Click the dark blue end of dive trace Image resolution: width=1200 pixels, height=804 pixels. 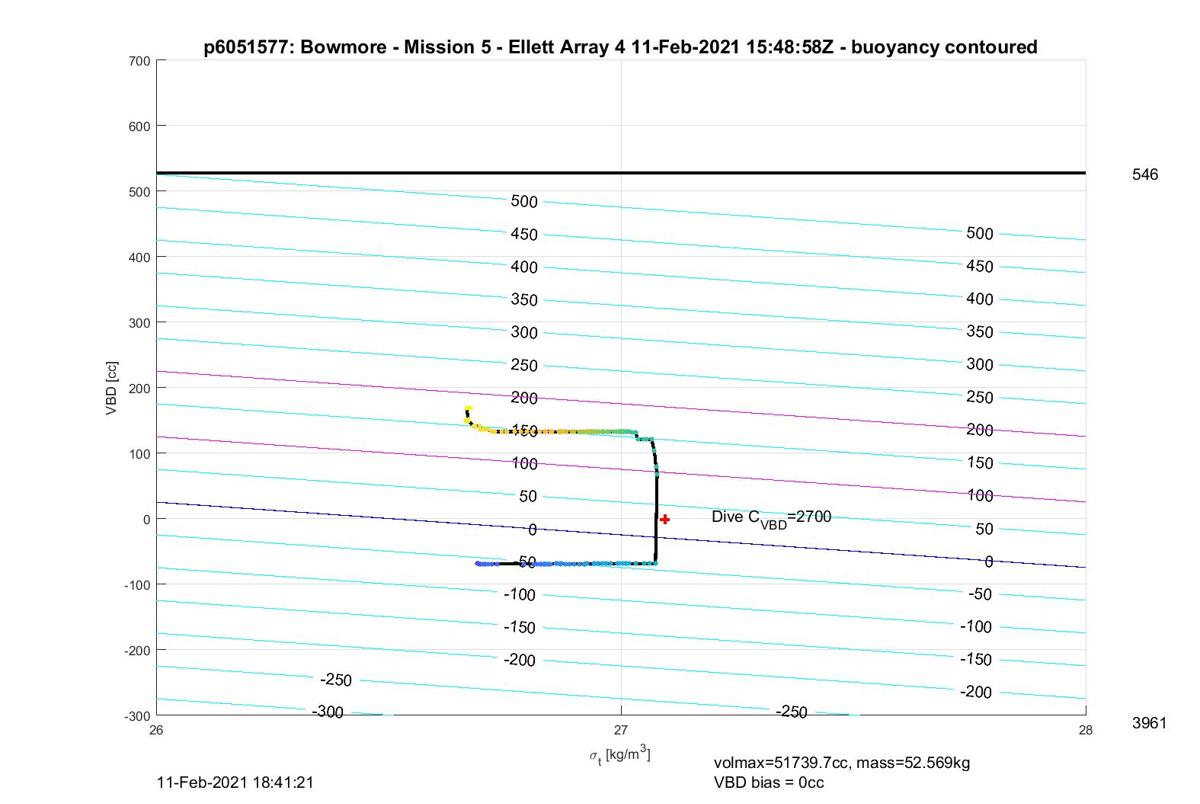[x=480, y=564]
